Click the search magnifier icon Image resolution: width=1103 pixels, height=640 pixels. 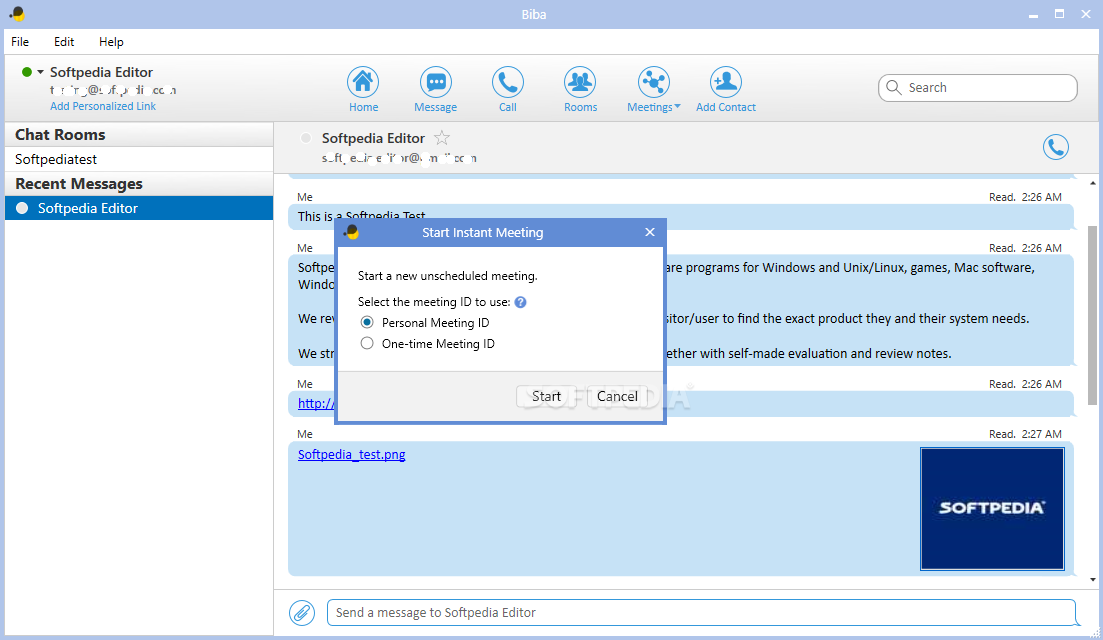click(894, 87)
